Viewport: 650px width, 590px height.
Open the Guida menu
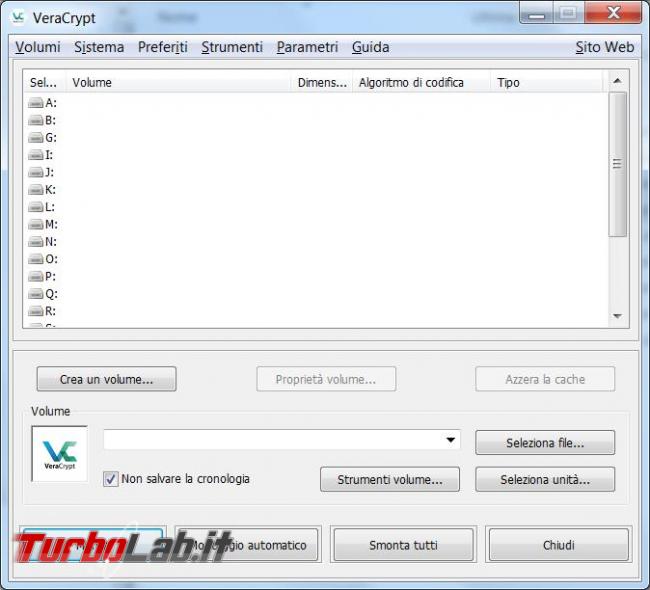click(371, 47)
